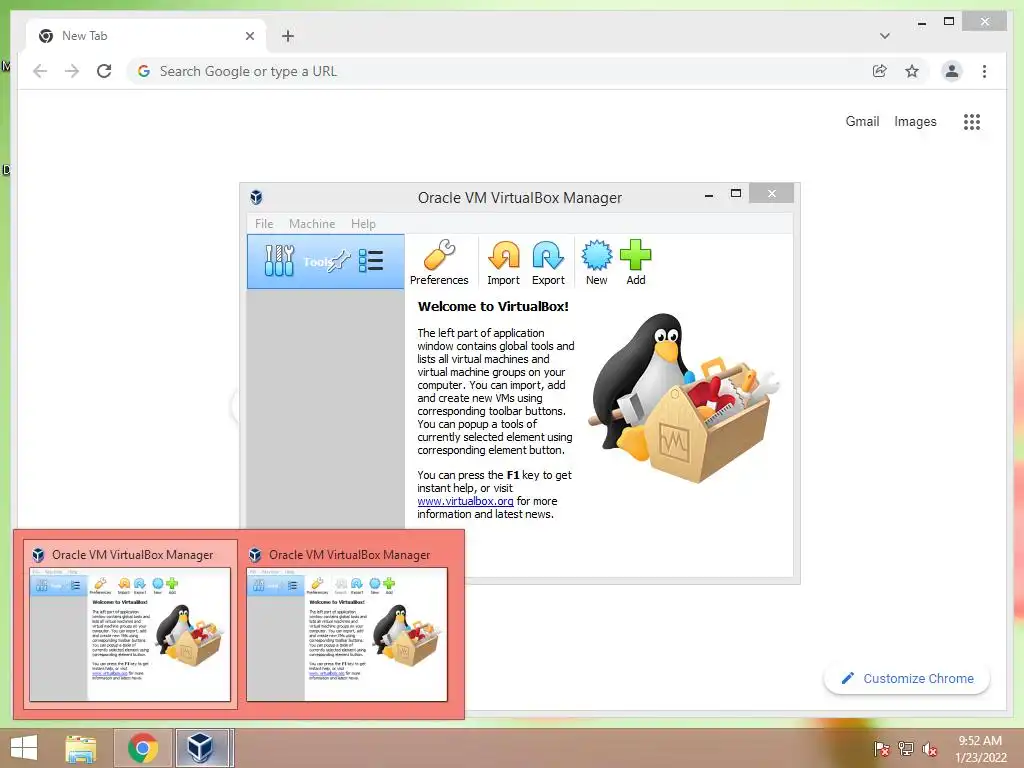Maximize the VirtualBox Manager window
The image size is (1024, 768).
736,193
